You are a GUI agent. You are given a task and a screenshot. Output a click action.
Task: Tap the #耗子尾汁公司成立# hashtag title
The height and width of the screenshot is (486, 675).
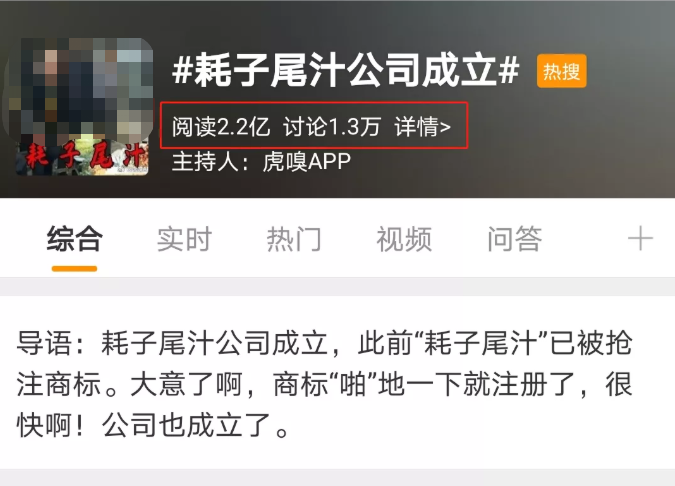(345, 71)
